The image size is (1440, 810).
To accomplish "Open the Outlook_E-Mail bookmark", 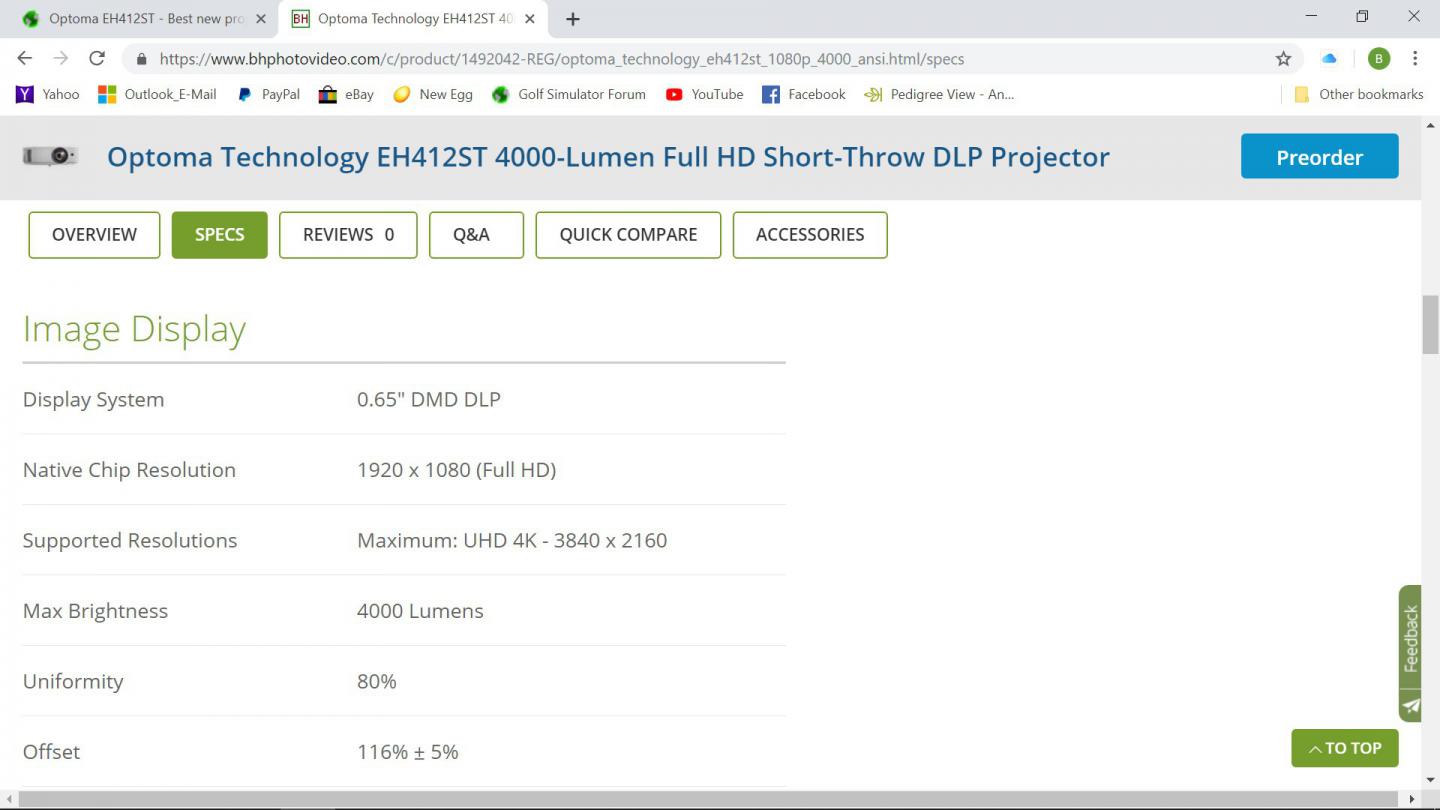I will (x=158, y=94).
